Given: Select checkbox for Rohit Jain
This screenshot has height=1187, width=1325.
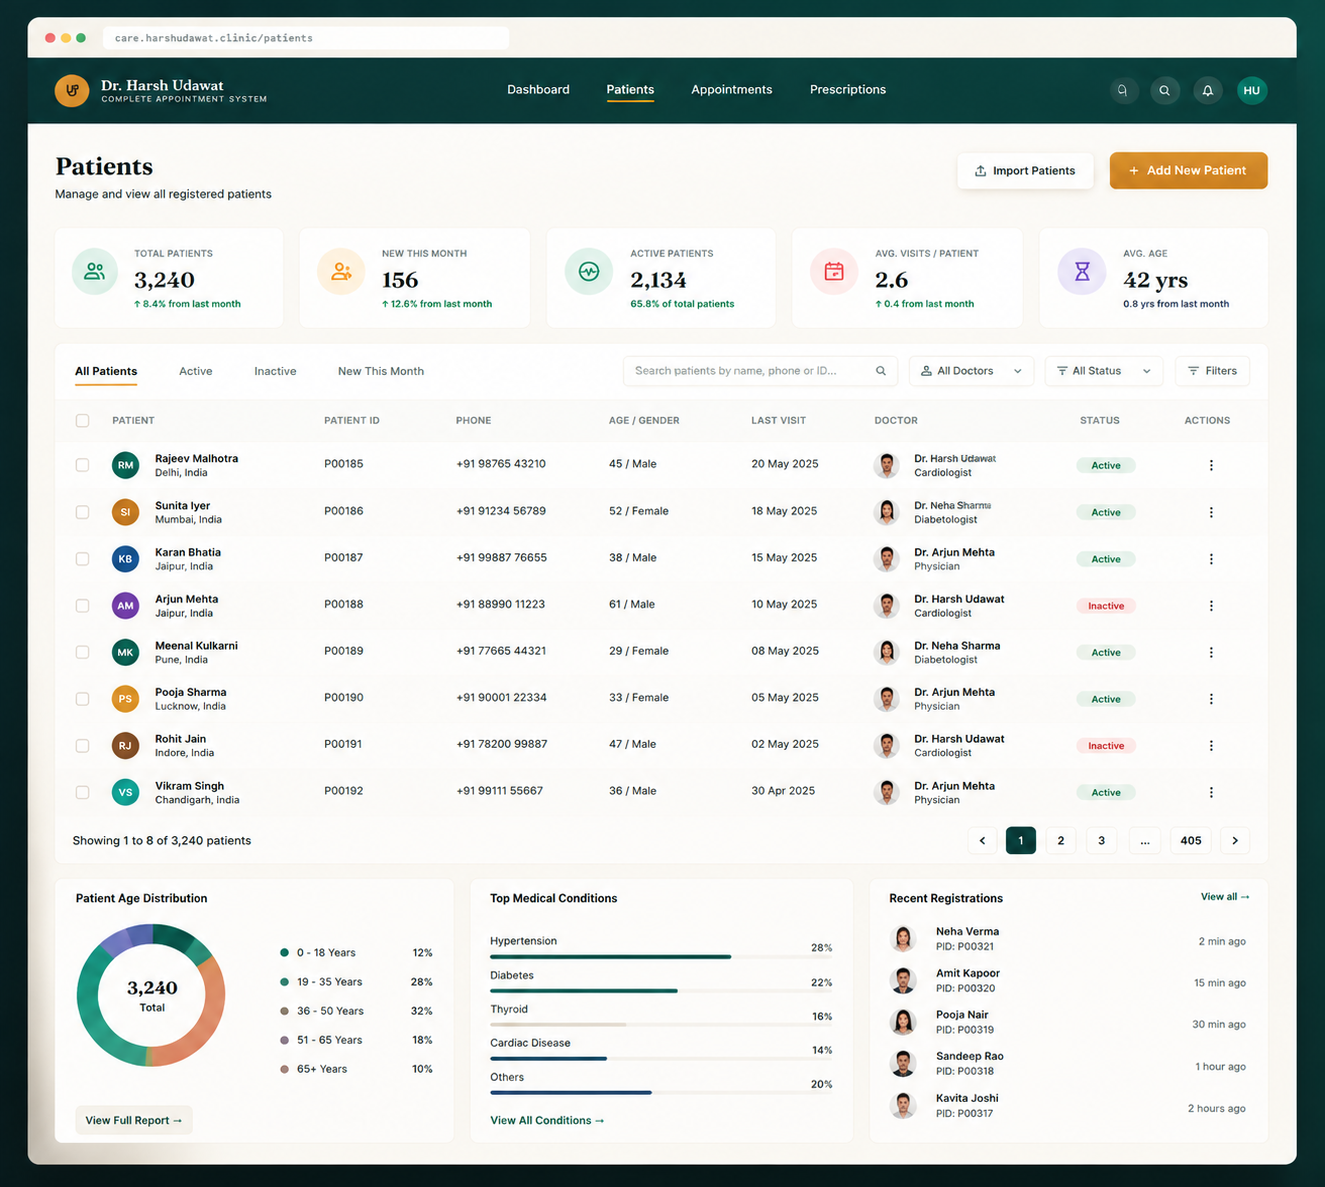Looking at the screenshot, I should pyautogui.click(x=82, y=746).
